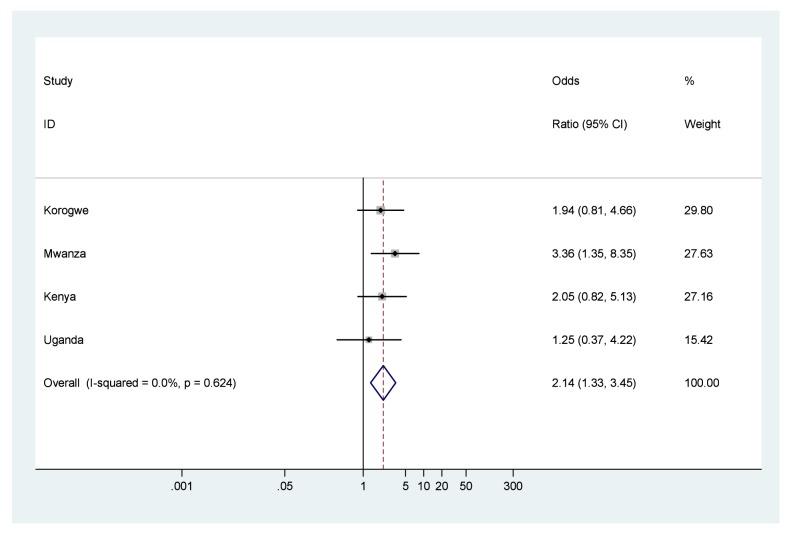Select the Uganda point estimate marker
This screenshot has height=539, width=787.
click(x=368, y=340)
